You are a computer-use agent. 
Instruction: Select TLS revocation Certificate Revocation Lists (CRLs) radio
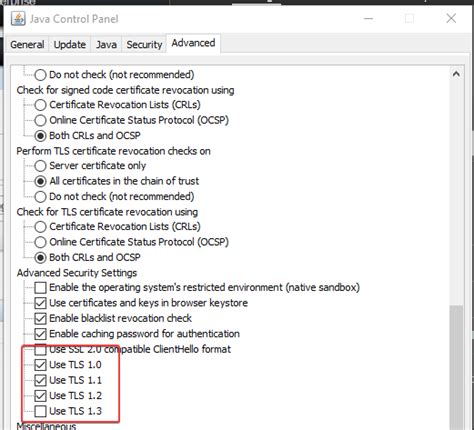[x=40, y=227]
